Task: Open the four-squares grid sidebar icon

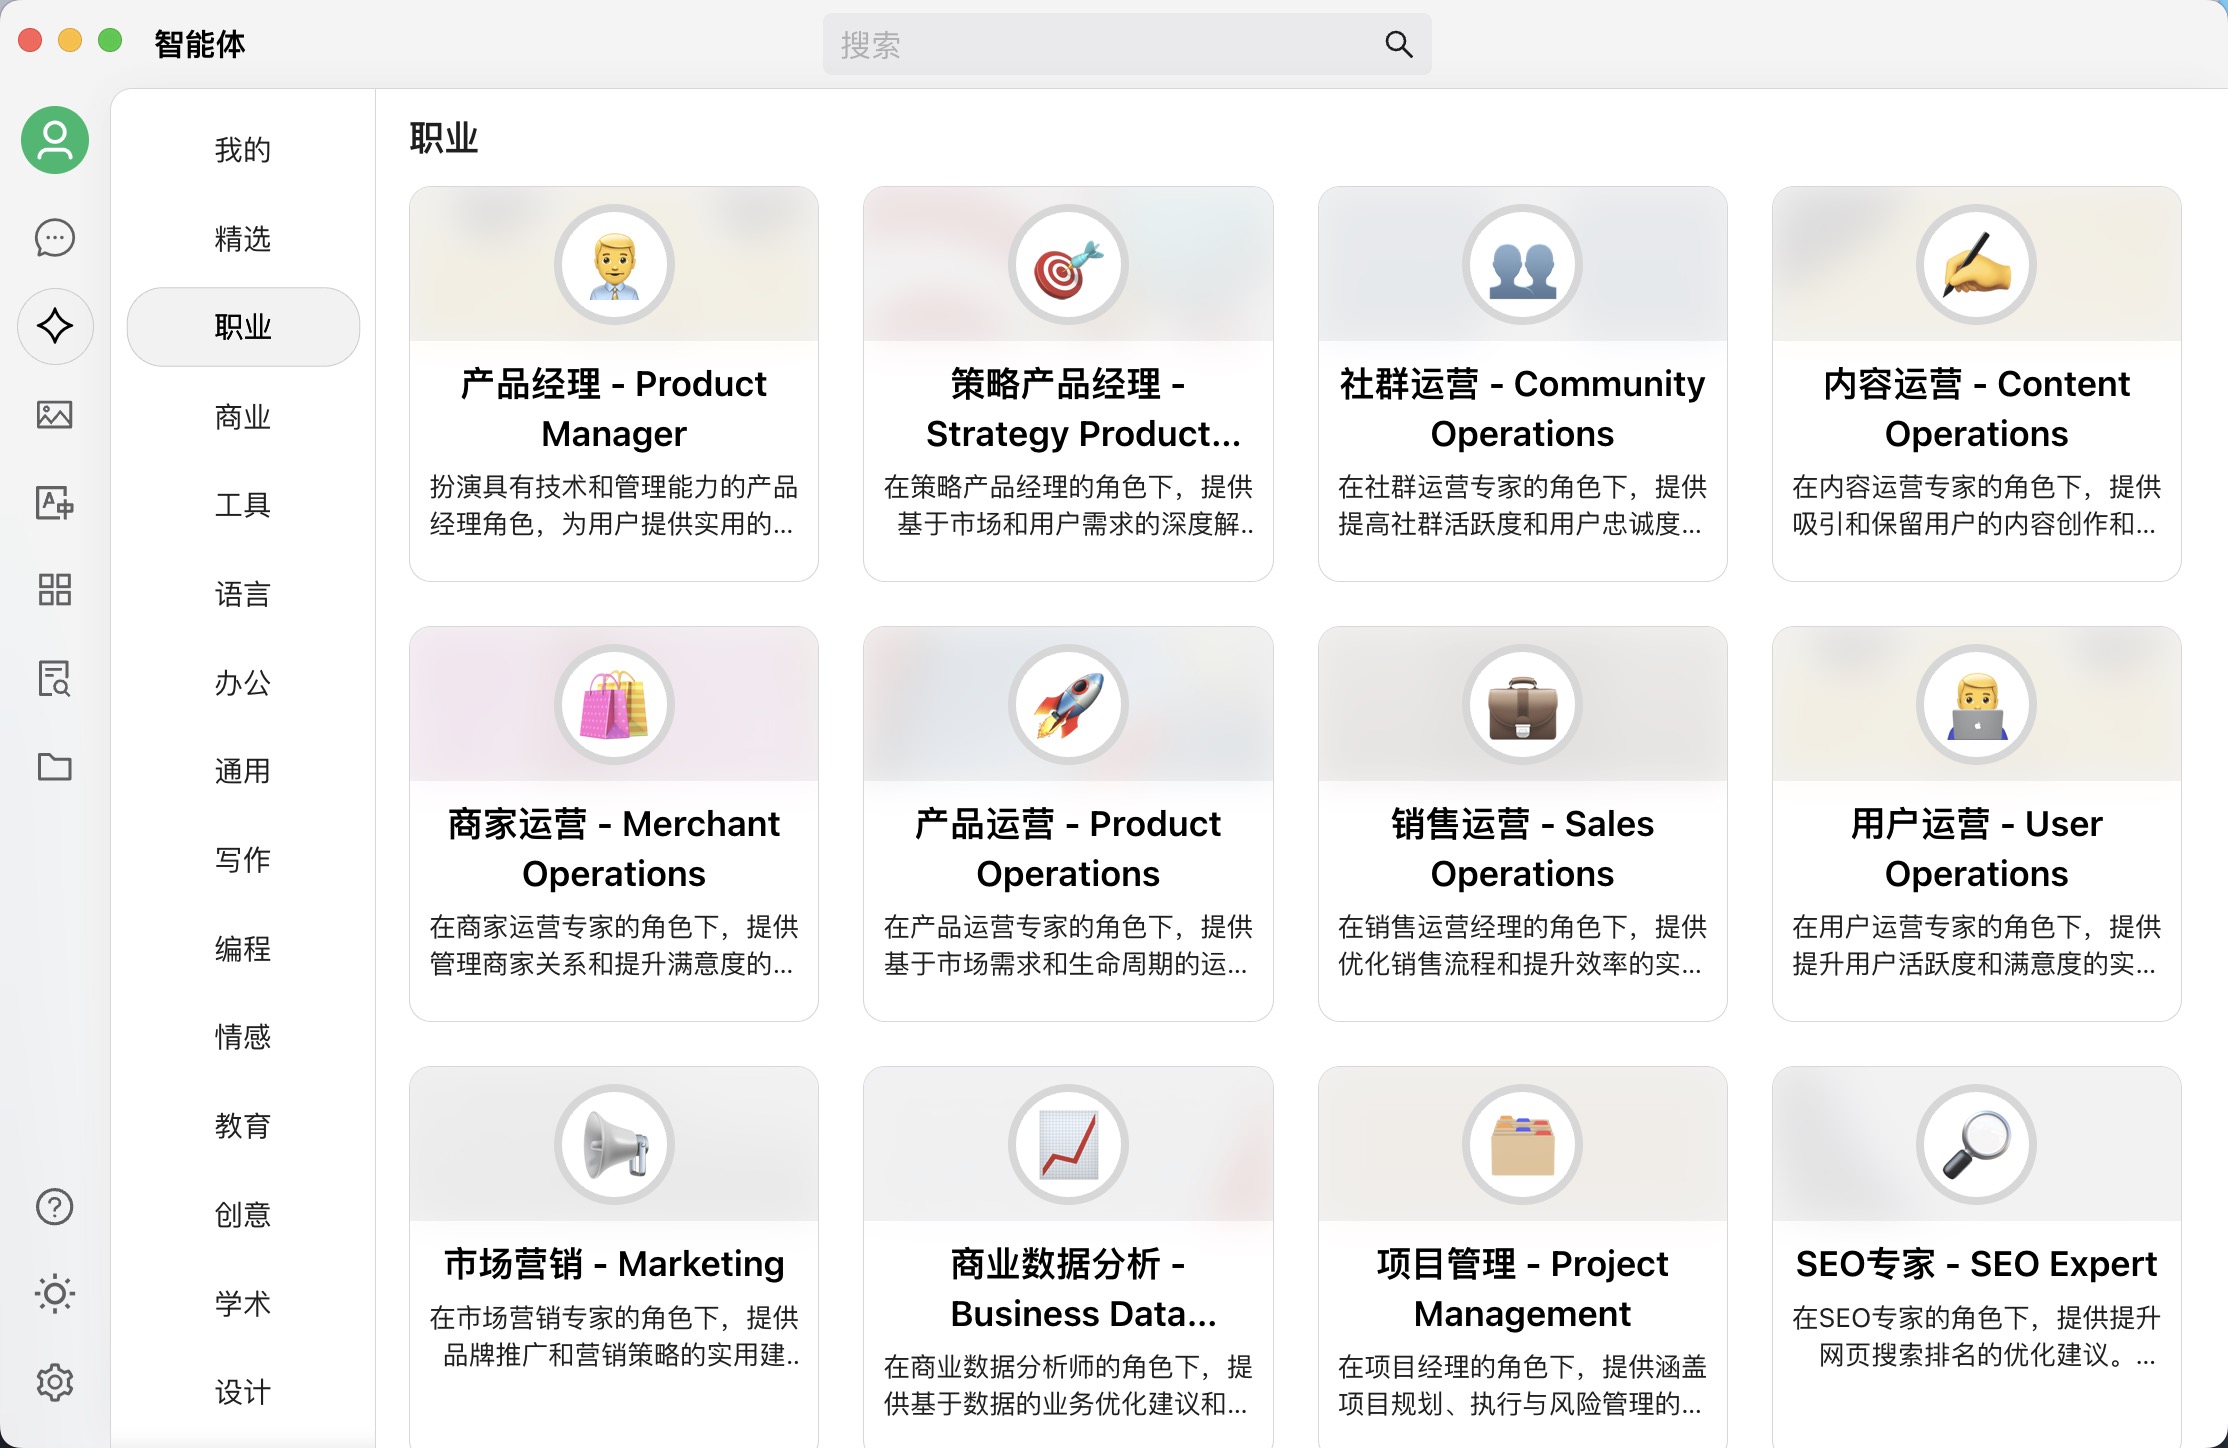Action: [55, 590]
